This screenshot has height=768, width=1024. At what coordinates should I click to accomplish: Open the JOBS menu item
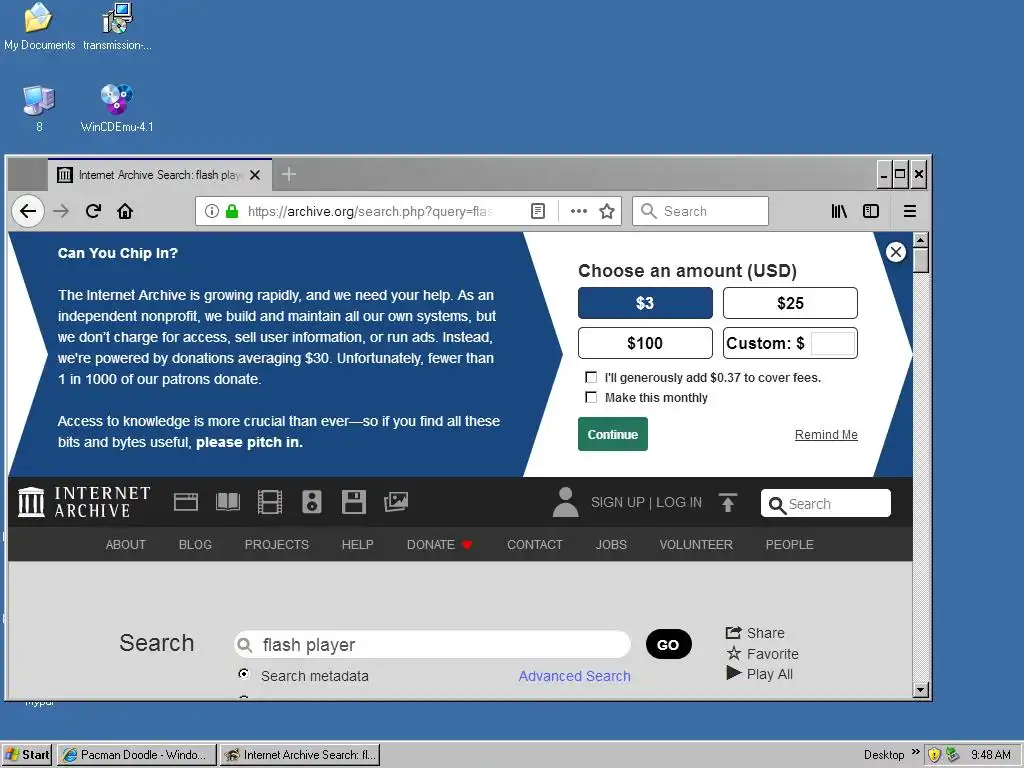611,545
